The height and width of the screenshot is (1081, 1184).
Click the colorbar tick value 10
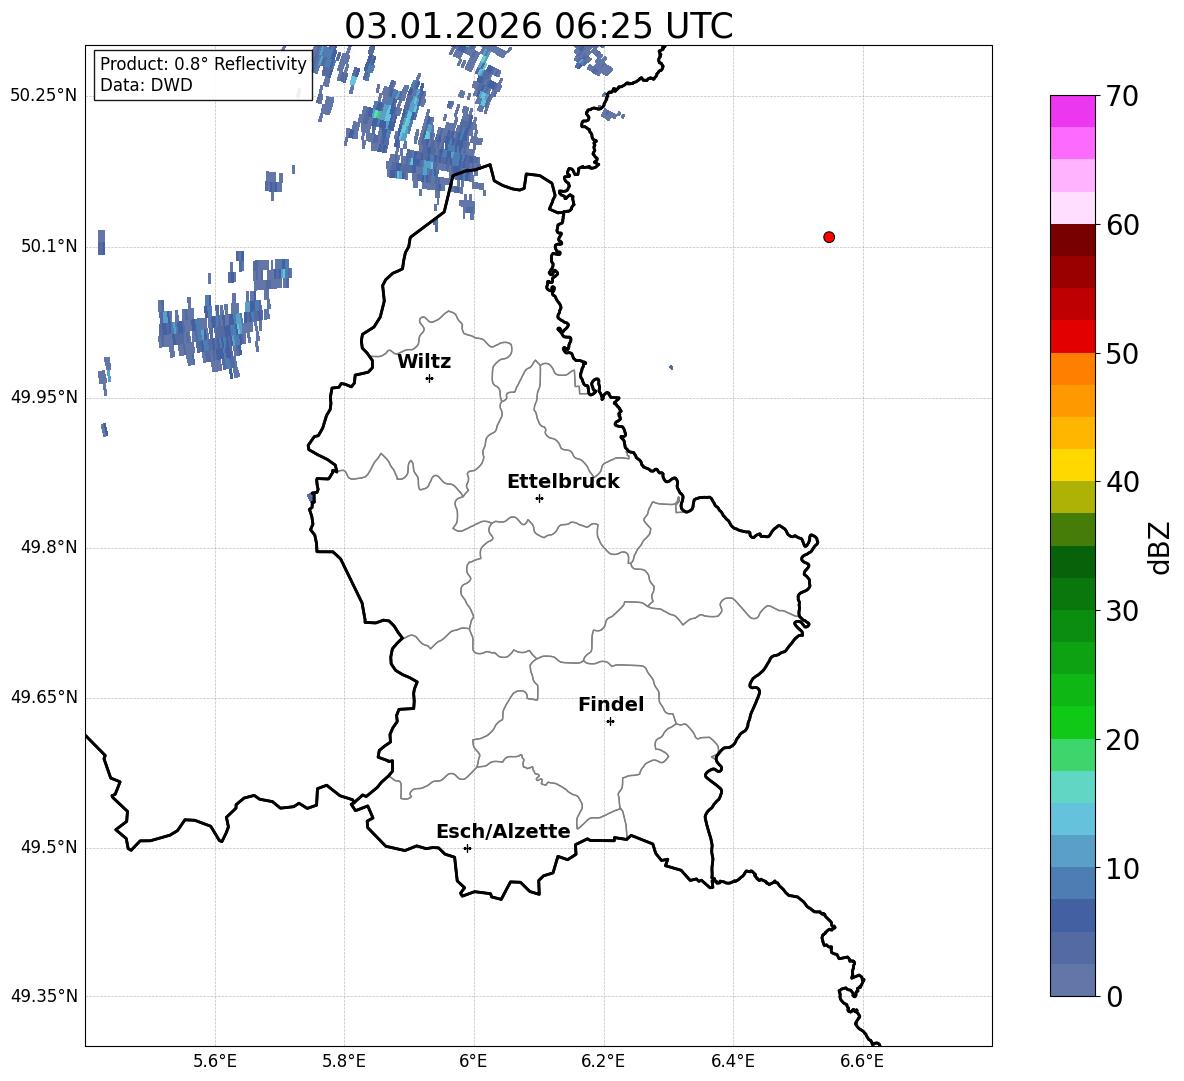click(1121, 868)
